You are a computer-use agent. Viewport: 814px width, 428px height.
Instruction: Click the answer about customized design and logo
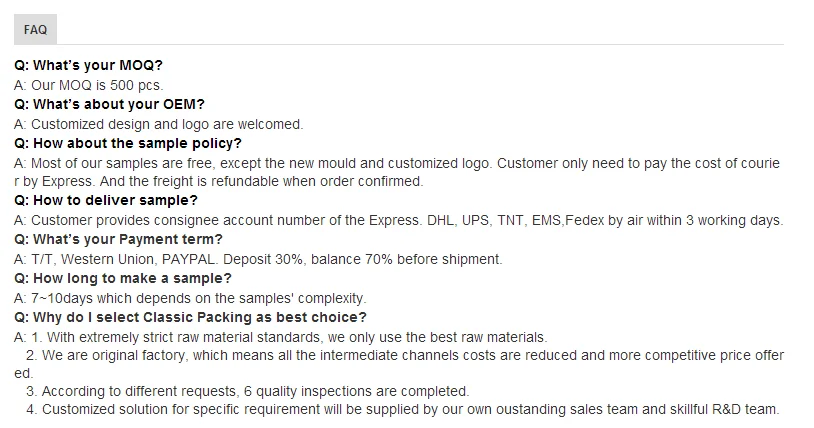pyautogui.click(x=158, y=124)
